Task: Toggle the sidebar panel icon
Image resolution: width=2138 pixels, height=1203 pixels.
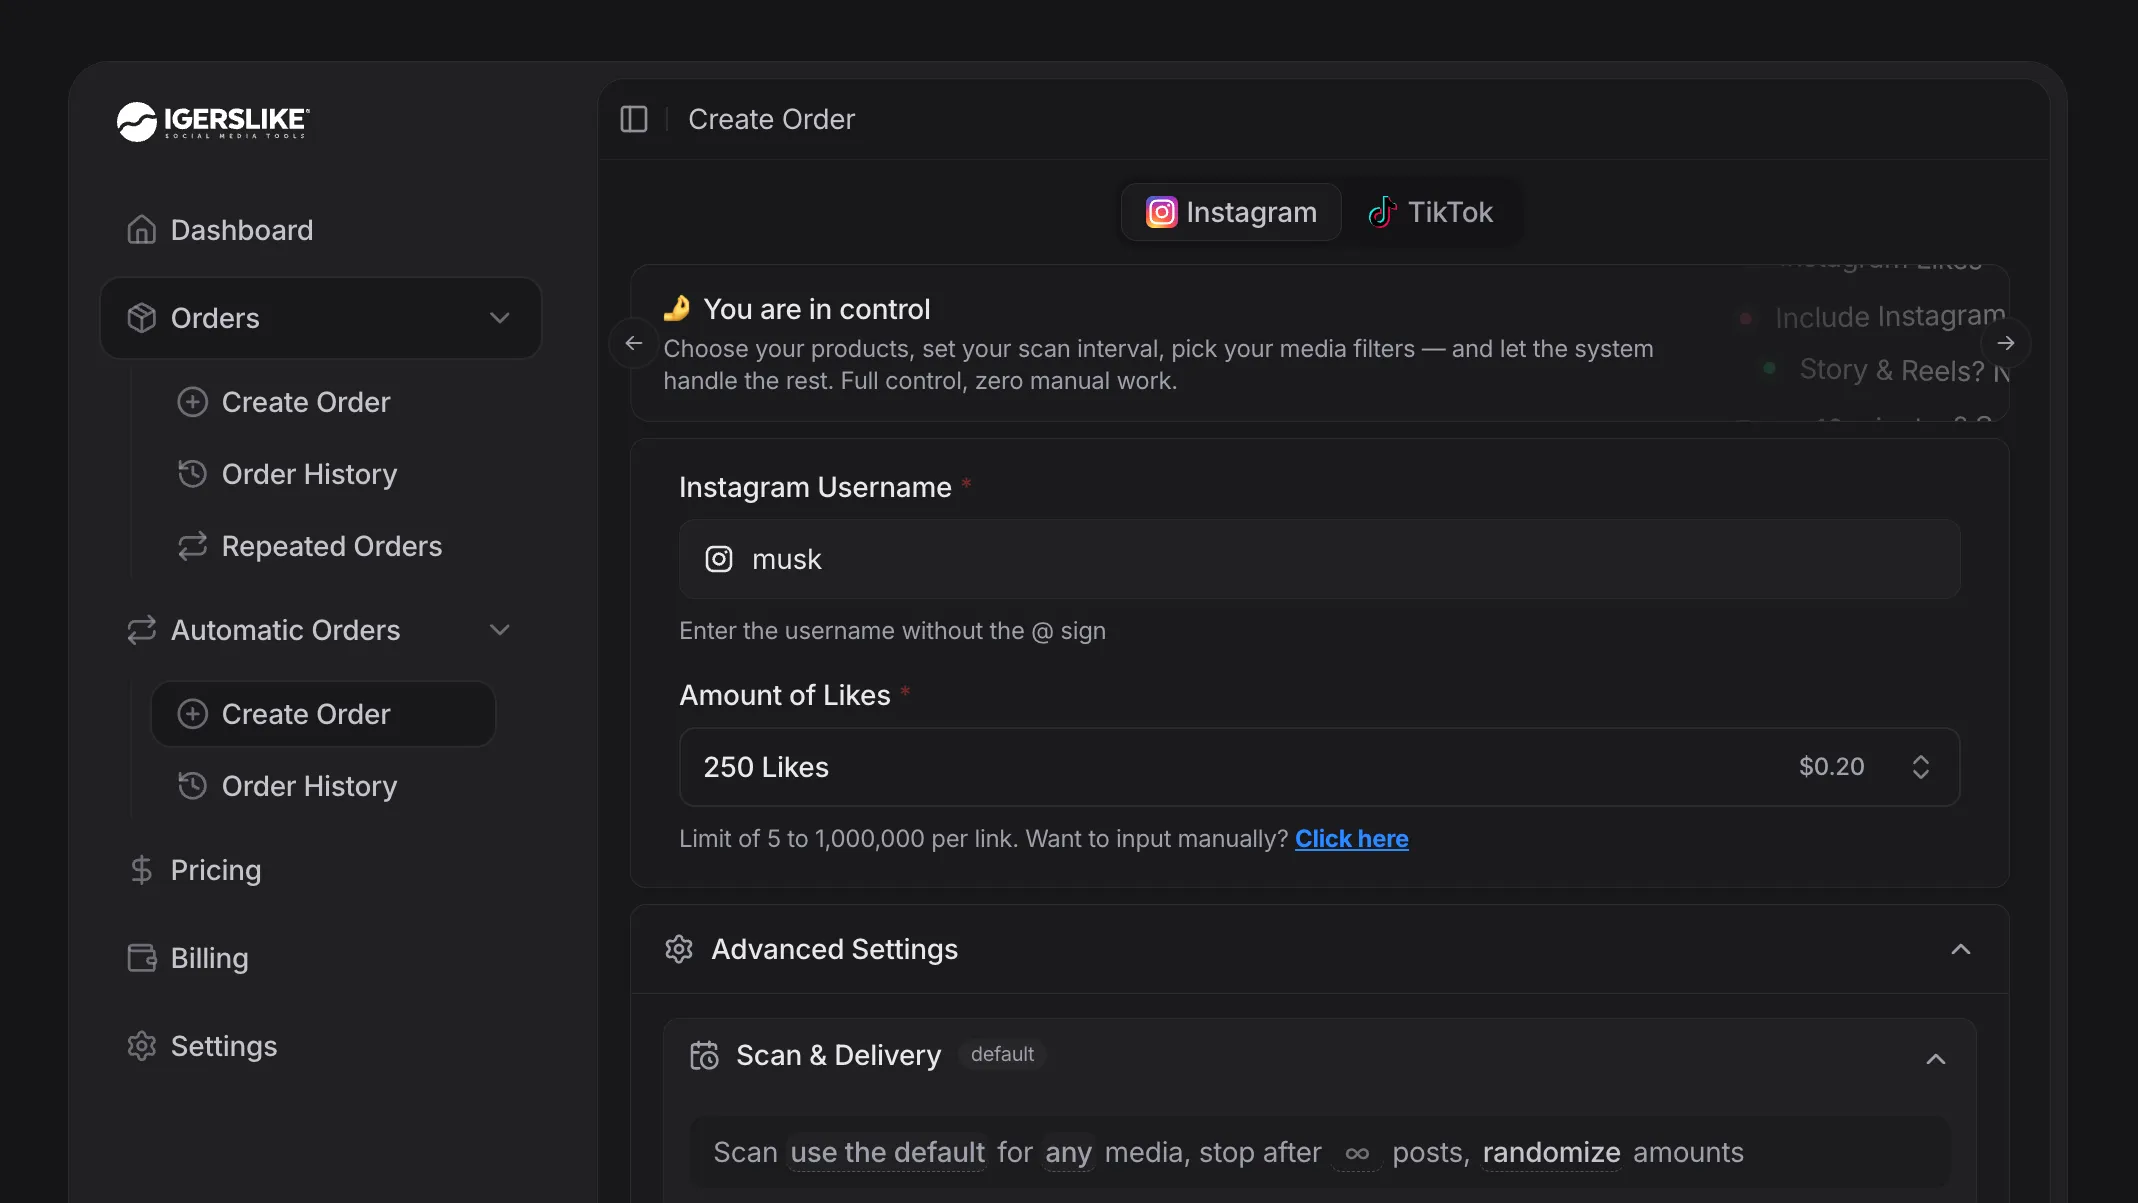Action: pos(634,119)
